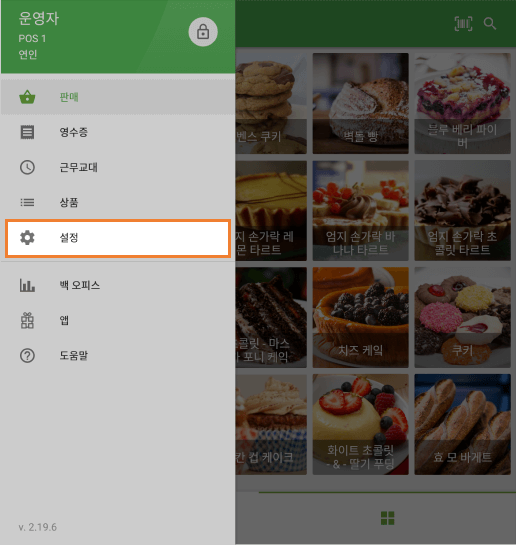Select the chocolate layer cake tile
Image resolution: width=516 pixels, height=545 pixels.
(271, 317)
